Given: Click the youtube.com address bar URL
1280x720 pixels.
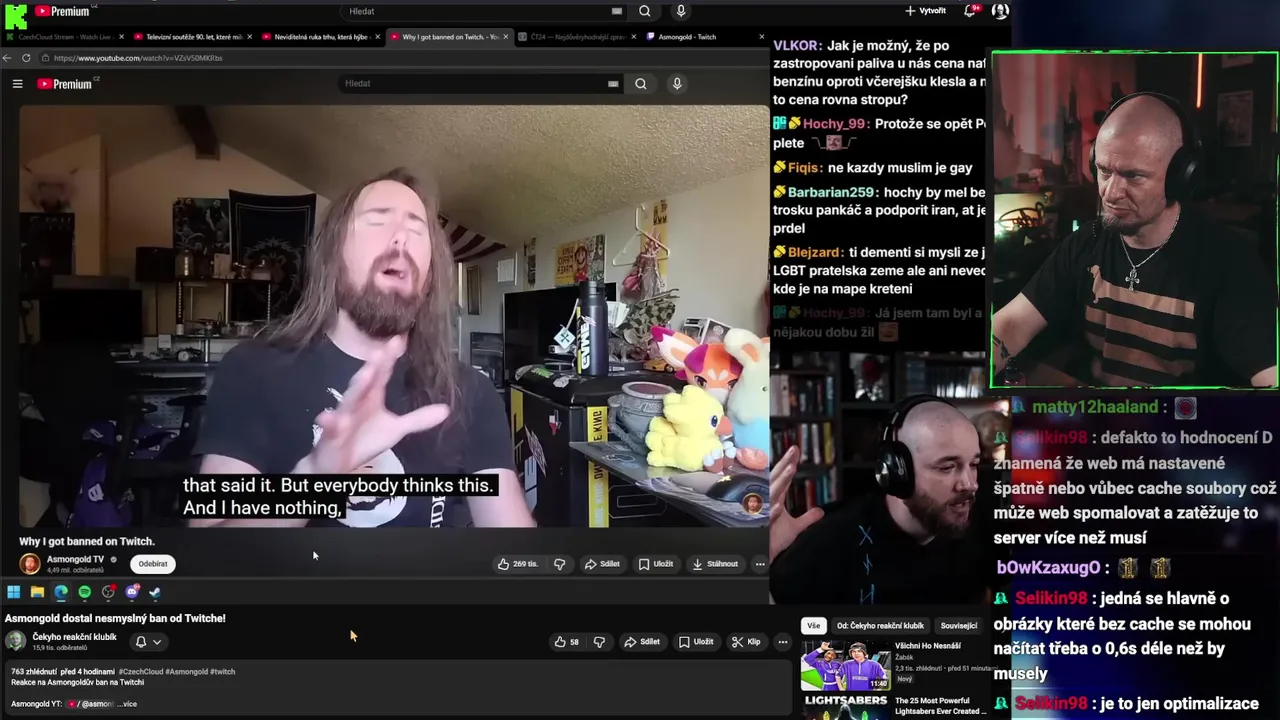Looking at the screenshot, I should point(138,58).
